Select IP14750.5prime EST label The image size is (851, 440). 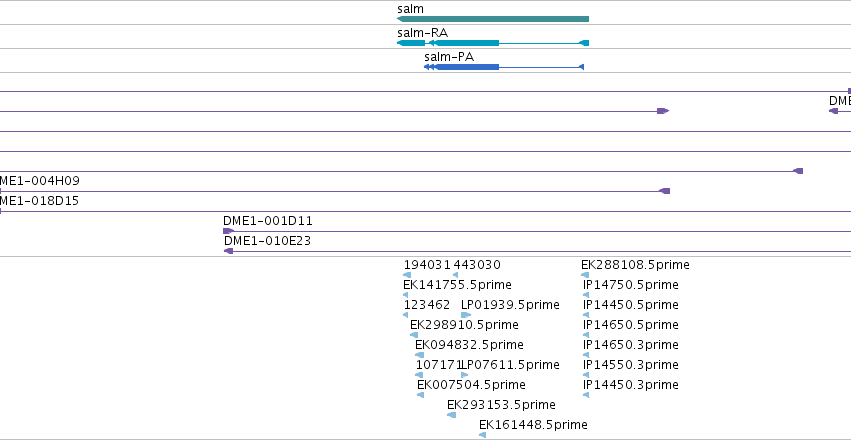pyautogui.click(x=631, y=285)
